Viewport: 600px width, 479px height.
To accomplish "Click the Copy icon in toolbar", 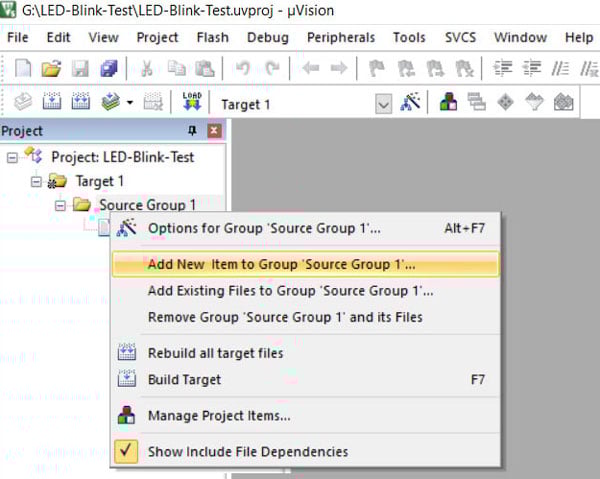I will click(x=176, y=68).
